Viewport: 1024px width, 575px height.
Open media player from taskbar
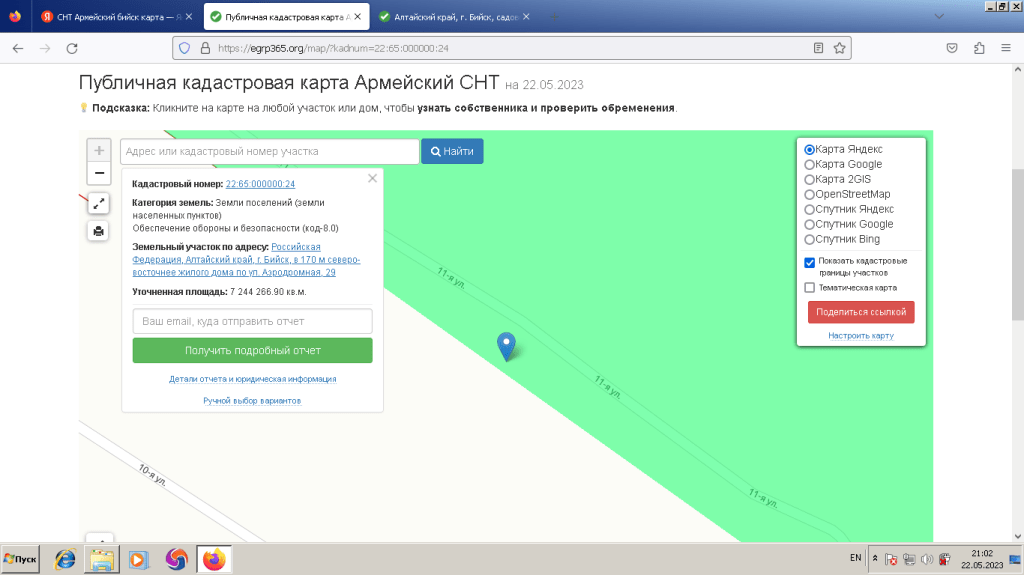point(138,559)
